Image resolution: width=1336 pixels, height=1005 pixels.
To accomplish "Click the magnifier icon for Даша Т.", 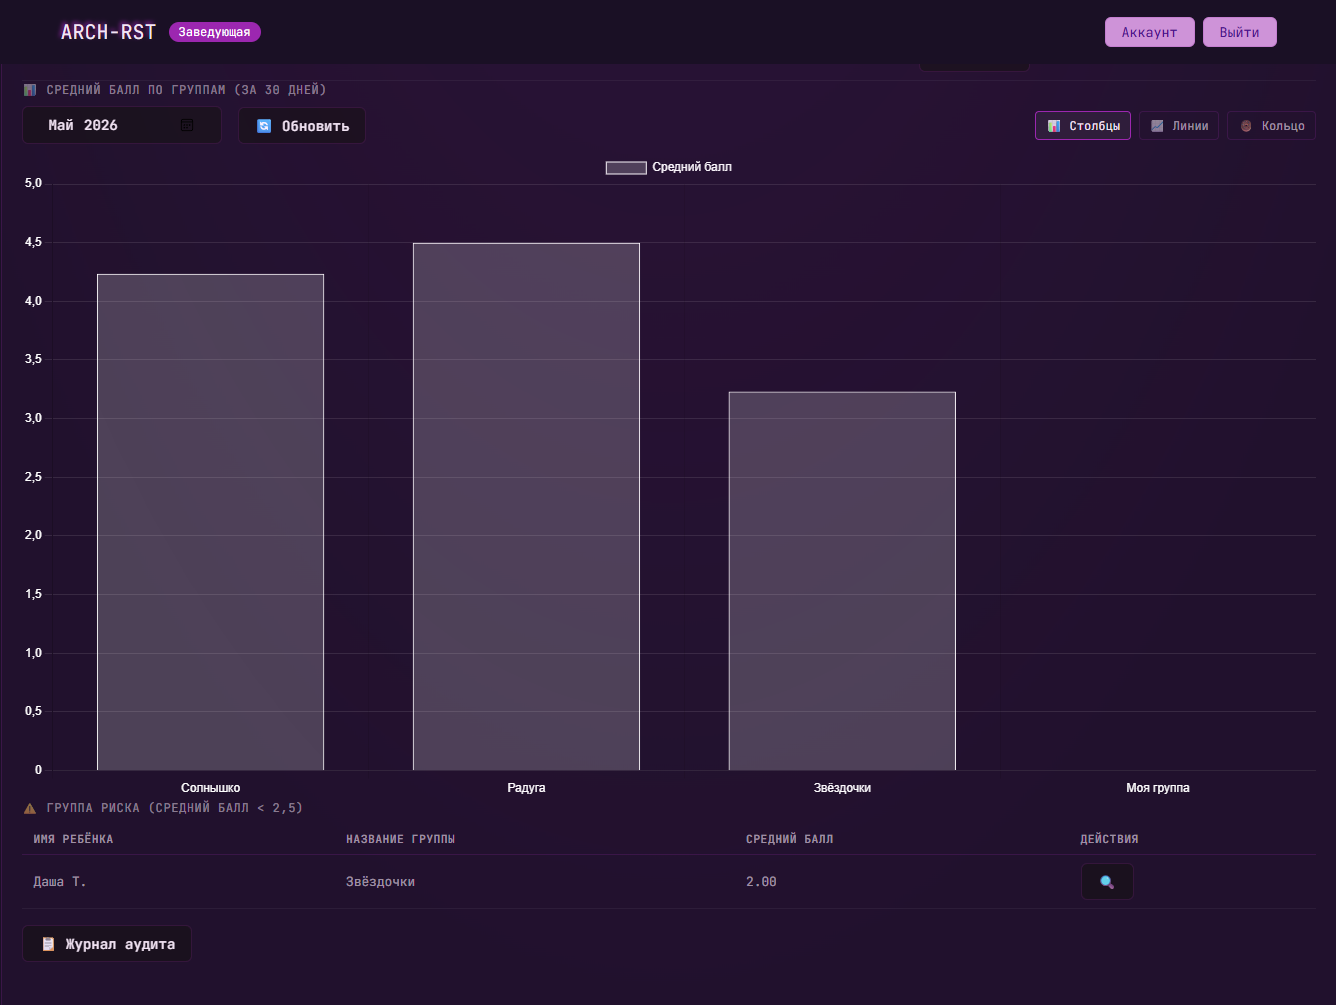I will (x=1107, y=882).
